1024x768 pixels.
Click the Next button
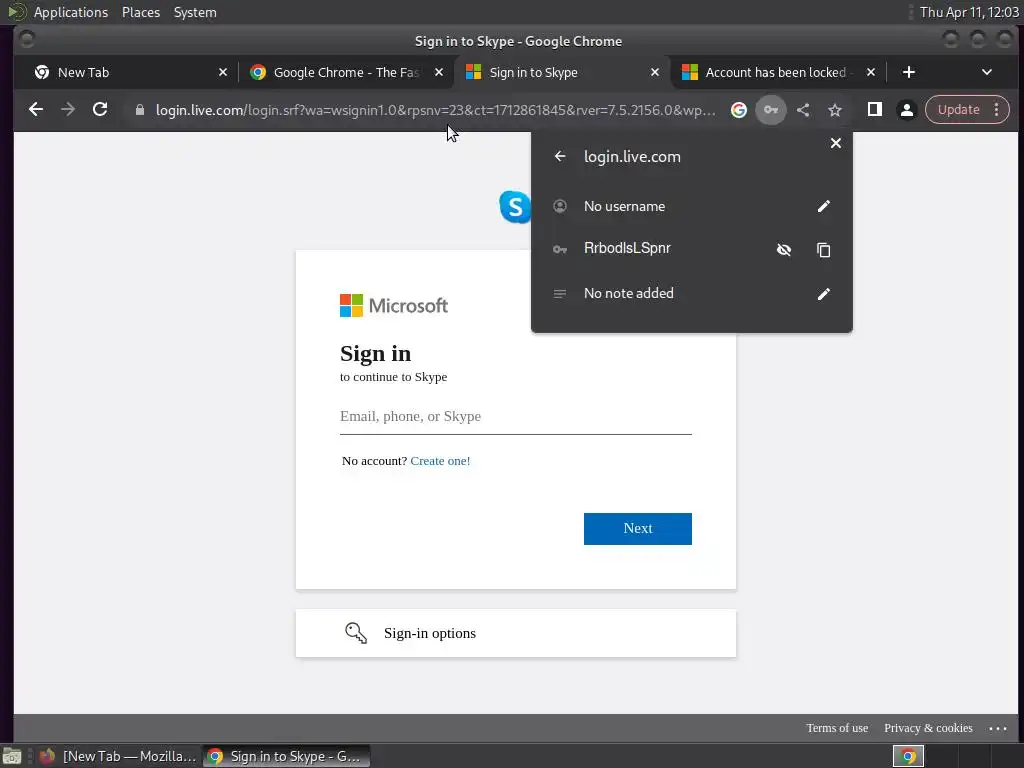637,528
